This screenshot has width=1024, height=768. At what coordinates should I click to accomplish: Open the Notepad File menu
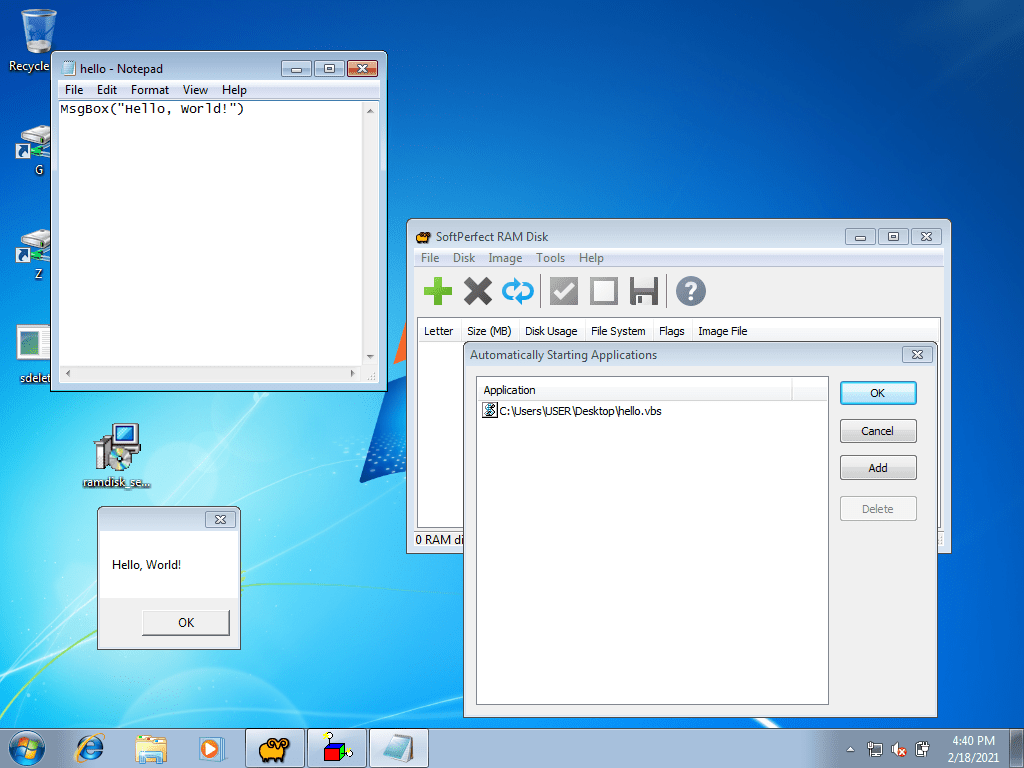click(74, 90)
